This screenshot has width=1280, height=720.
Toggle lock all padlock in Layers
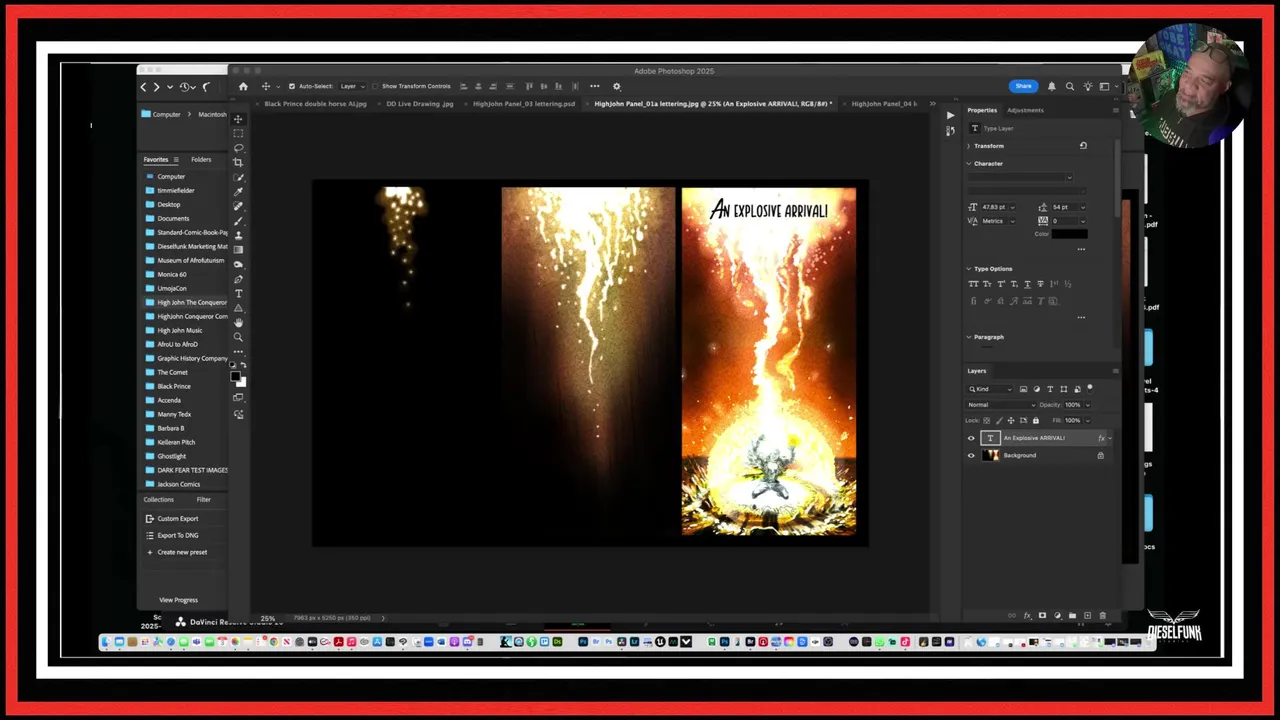pos(1036,421)
